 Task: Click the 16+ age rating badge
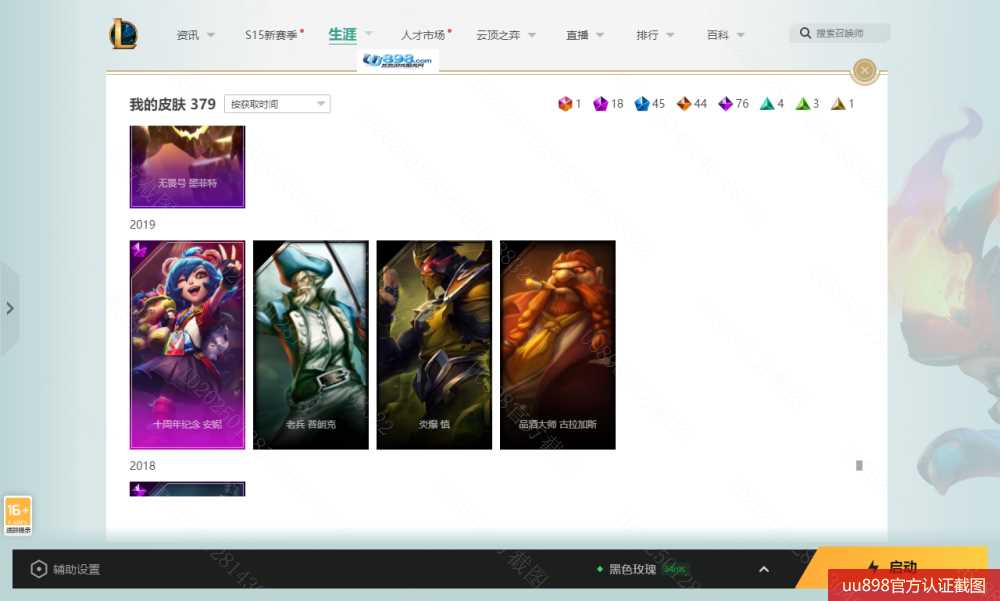point(18,516)
